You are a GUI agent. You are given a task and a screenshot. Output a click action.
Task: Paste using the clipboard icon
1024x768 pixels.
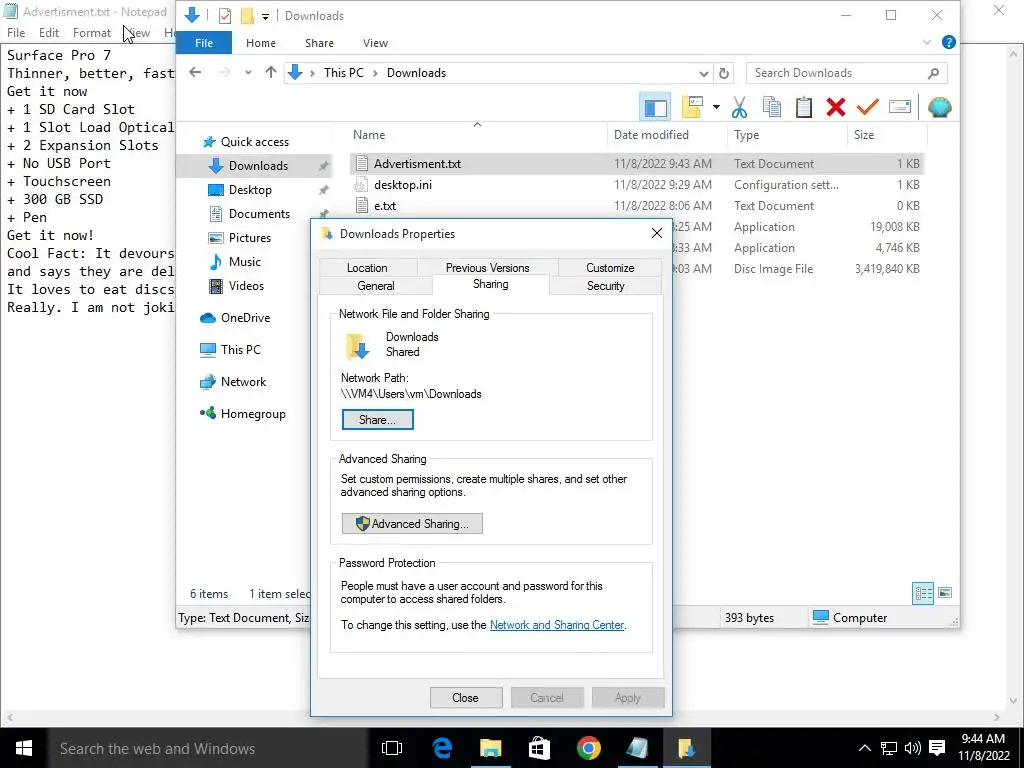(x=804, y=107)
